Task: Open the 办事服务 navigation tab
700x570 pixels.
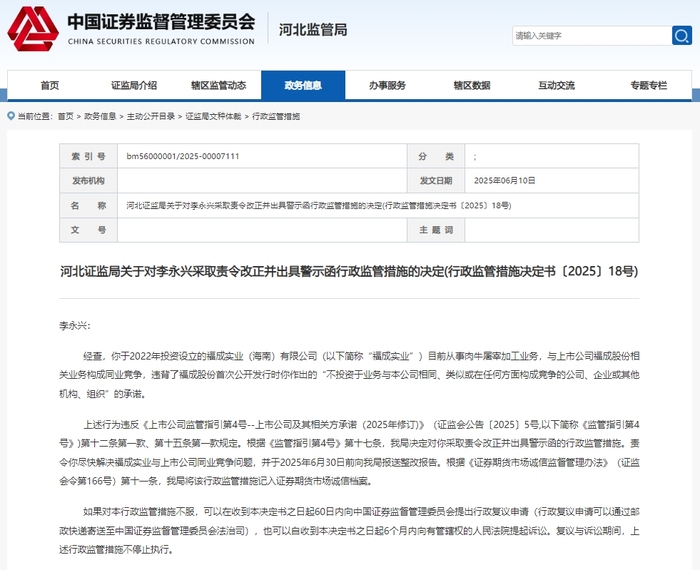Action: click(x=387, y=85)
